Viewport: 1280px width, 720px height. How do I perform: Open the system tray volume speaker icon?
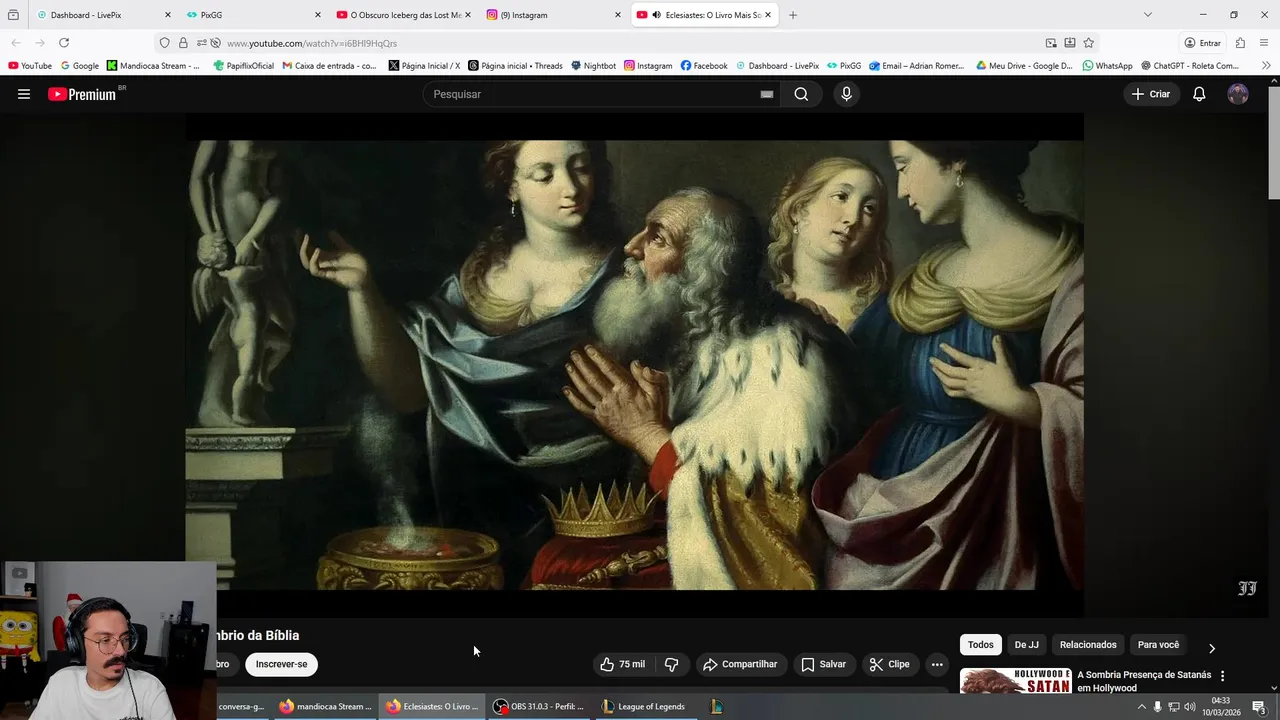1190,707
